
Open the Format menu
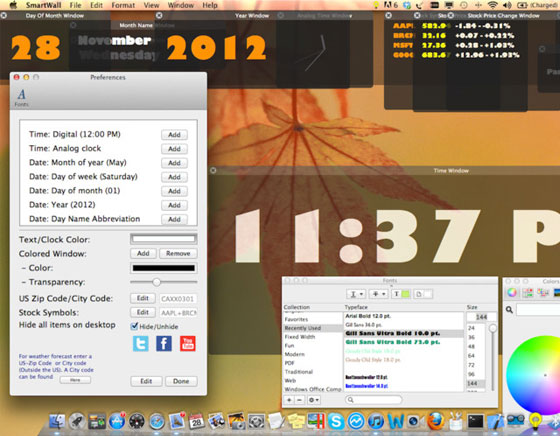[123, 5]
